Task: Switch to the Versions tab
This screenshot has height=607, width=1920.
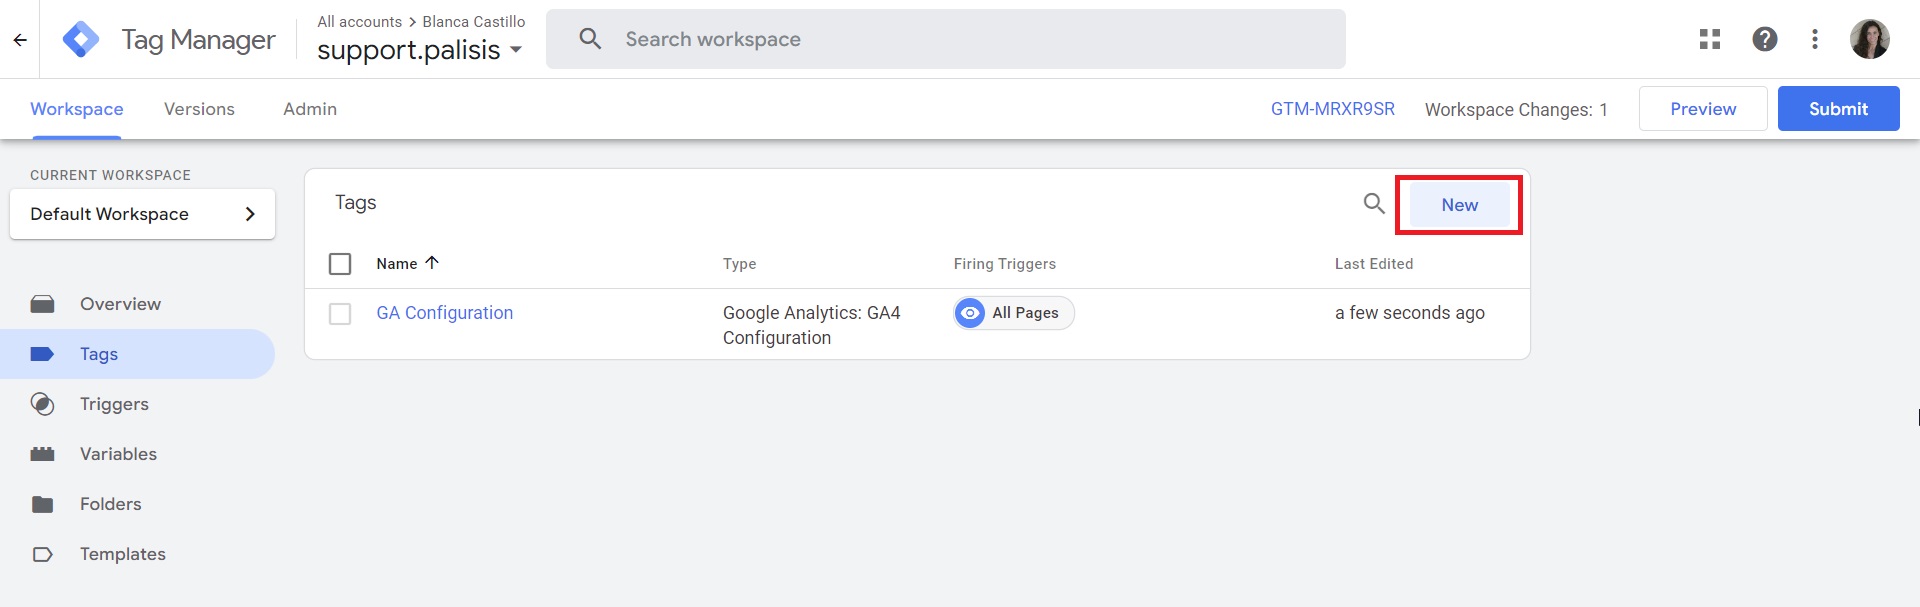Action: click(199, 109)
